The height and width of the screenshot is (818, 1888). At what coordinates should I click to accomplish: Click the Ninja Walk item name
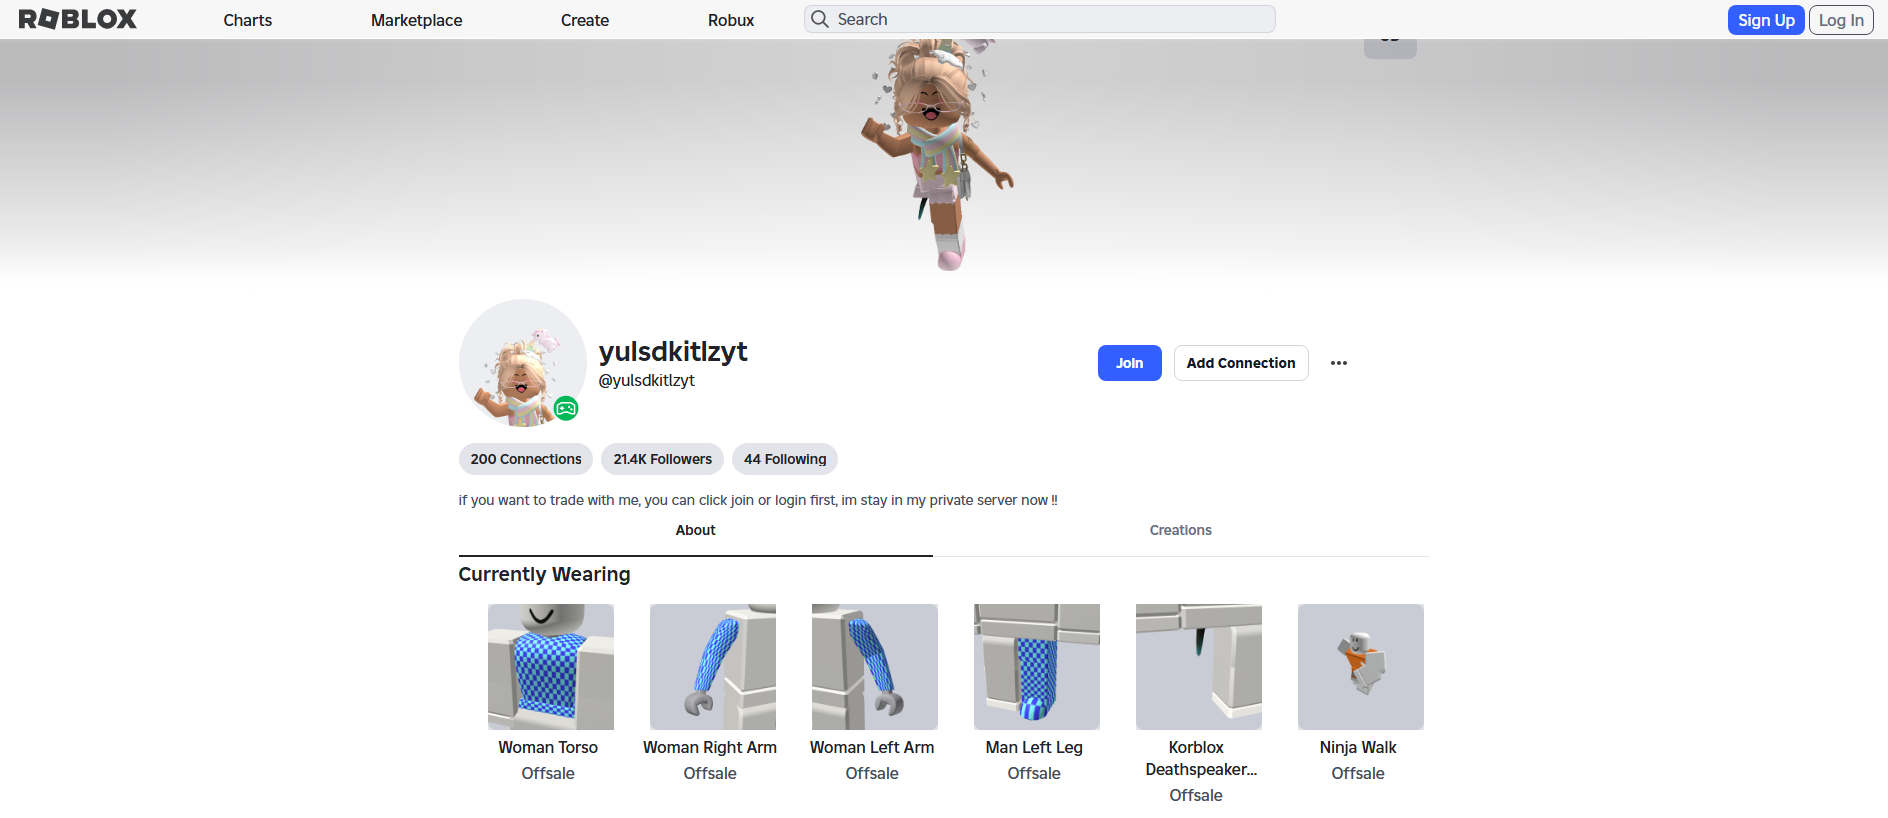pos(1358,748)
